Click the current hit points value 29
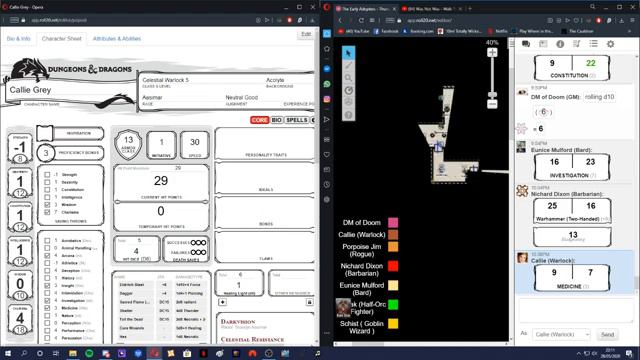The width and height of the screenshot is (640, 360). click(161, 181)
